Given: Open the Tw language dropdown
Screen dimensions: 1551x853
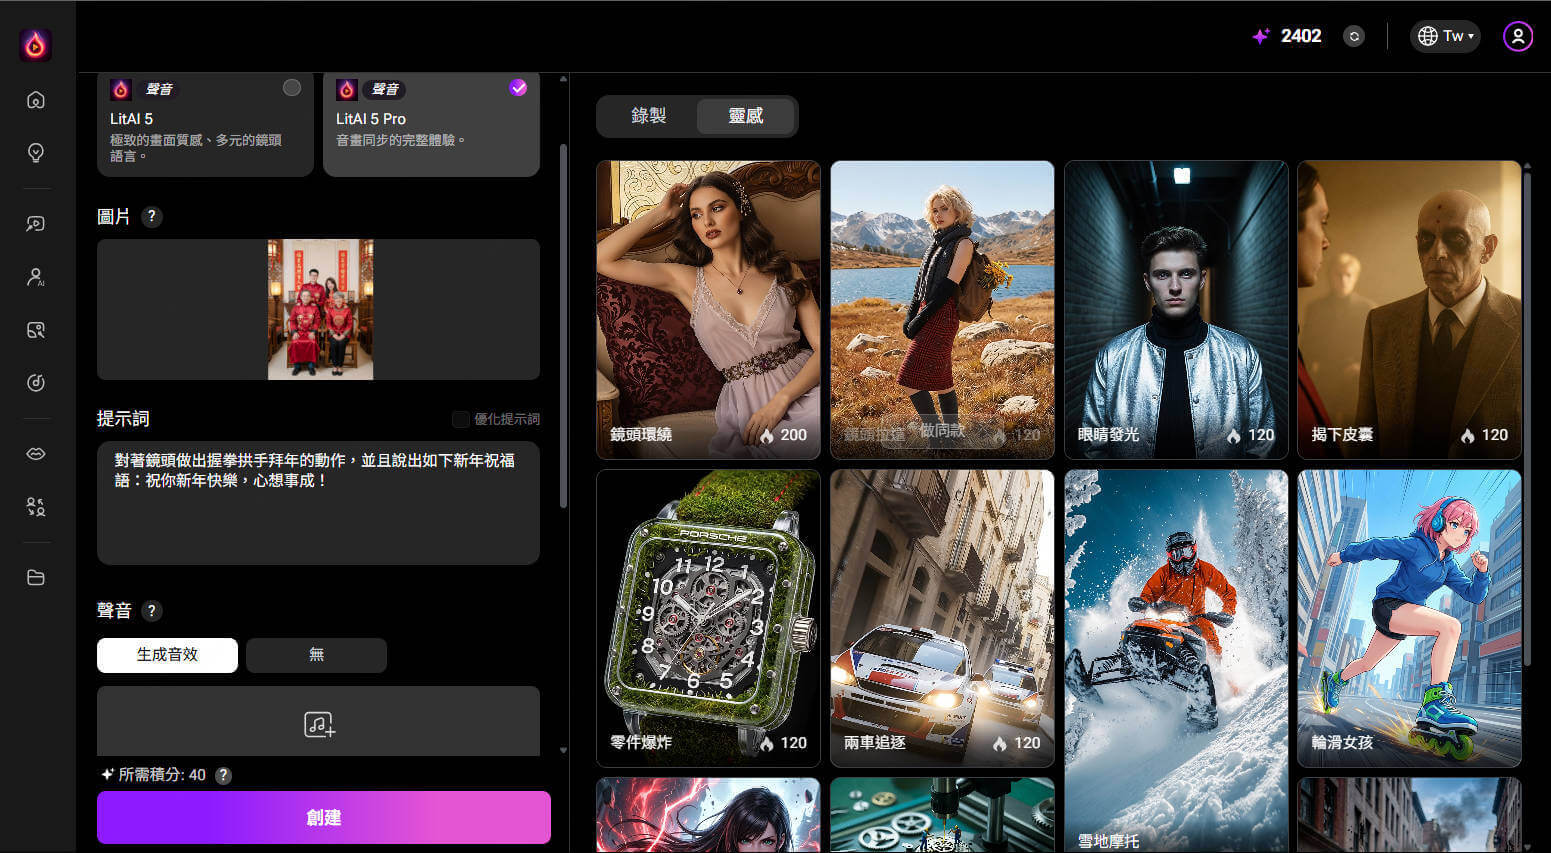Looking at the screenshot, I should pyautogui.click(x=1445, y=37).
